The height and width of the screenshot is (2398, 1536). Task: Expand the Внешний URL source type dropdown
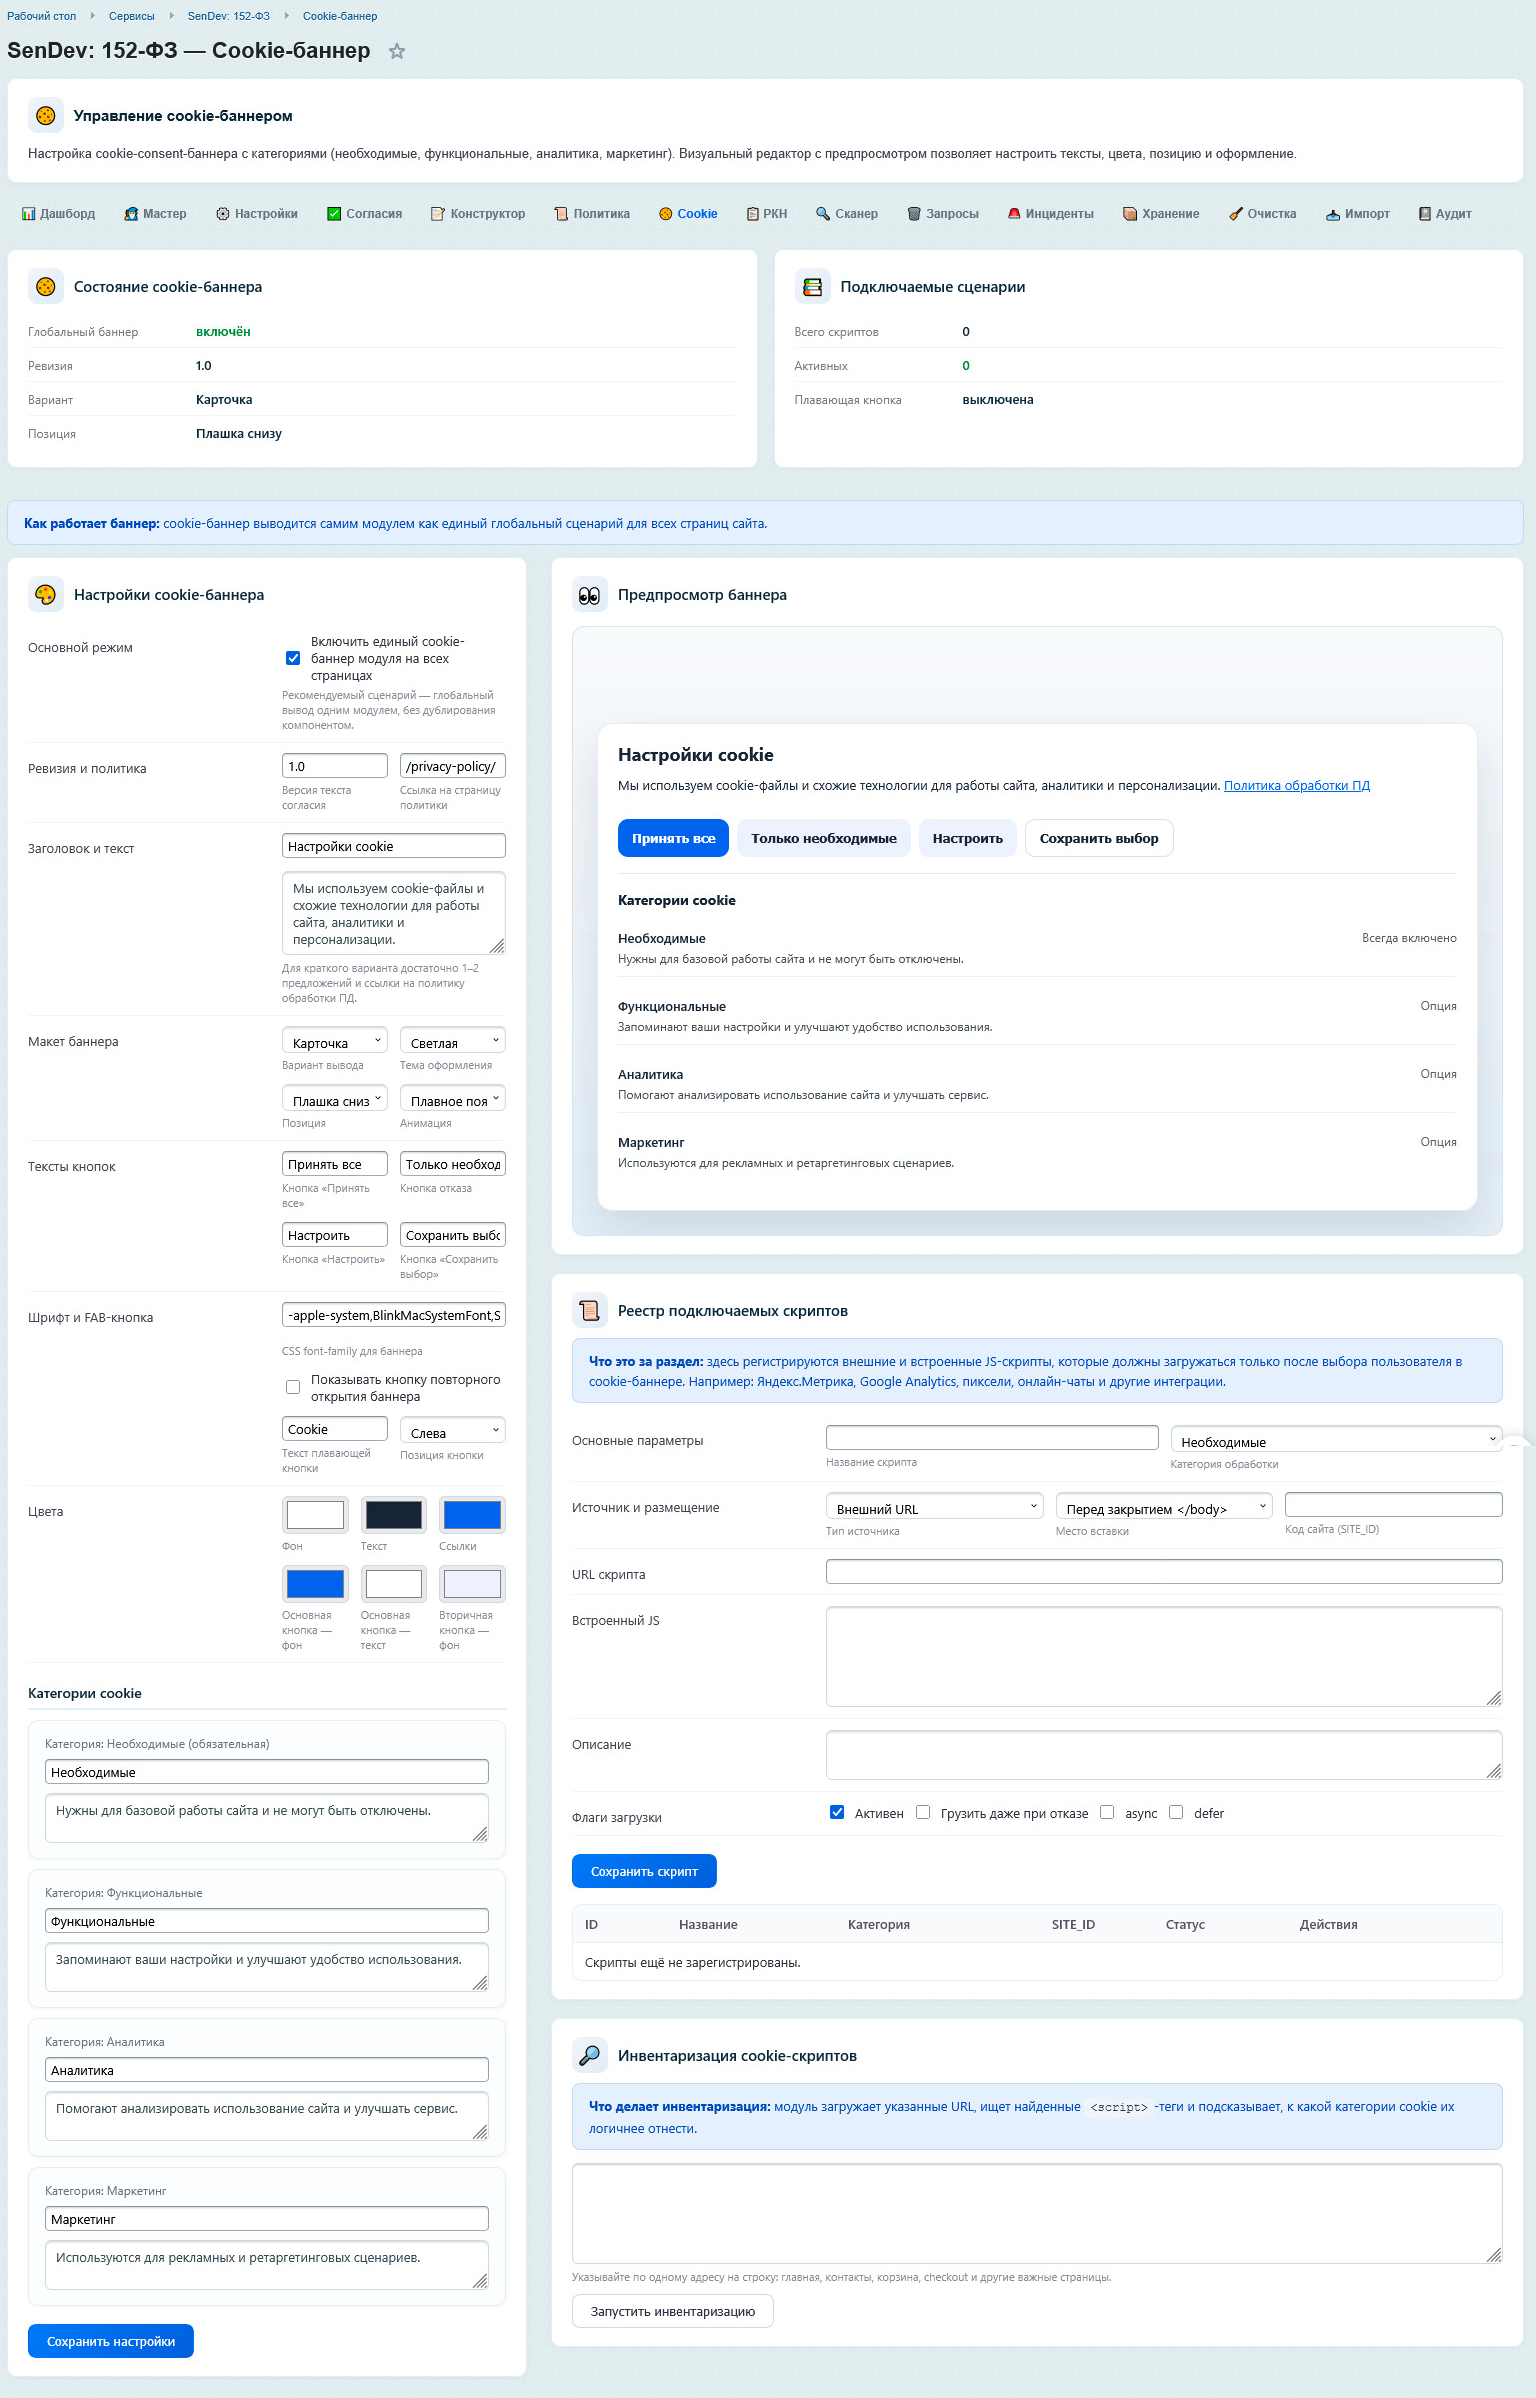coord(934,1508)
